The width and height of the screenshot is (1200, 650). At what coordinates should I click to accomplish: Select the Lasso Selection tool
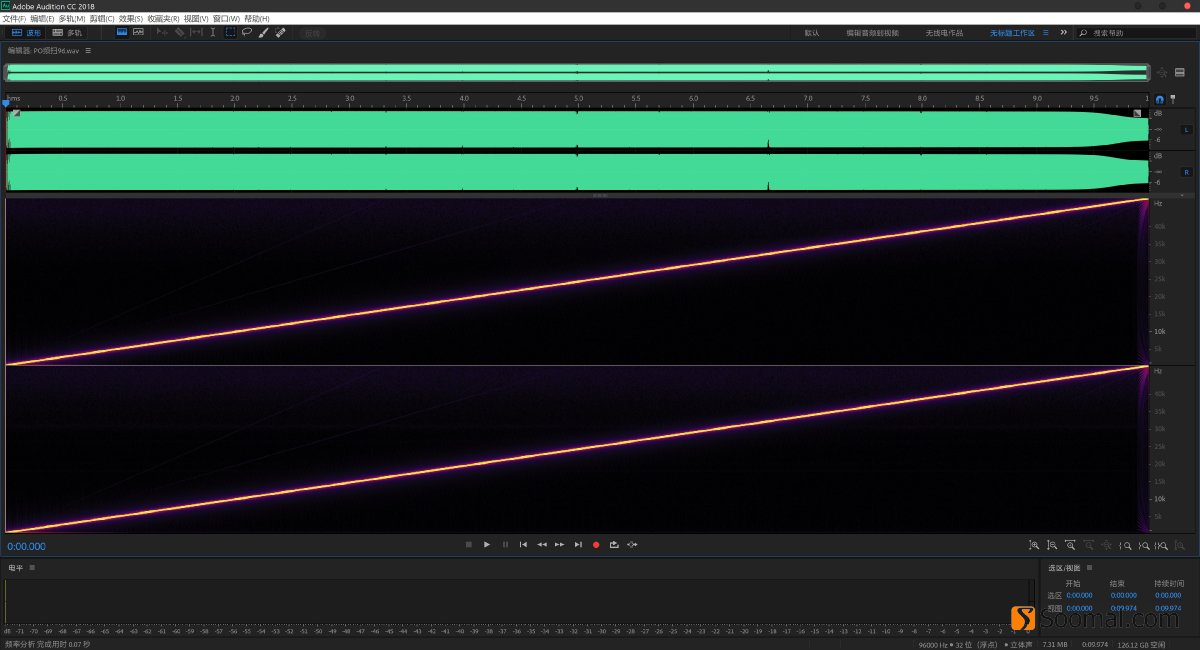pyautogui.click(x=247, y=32)
